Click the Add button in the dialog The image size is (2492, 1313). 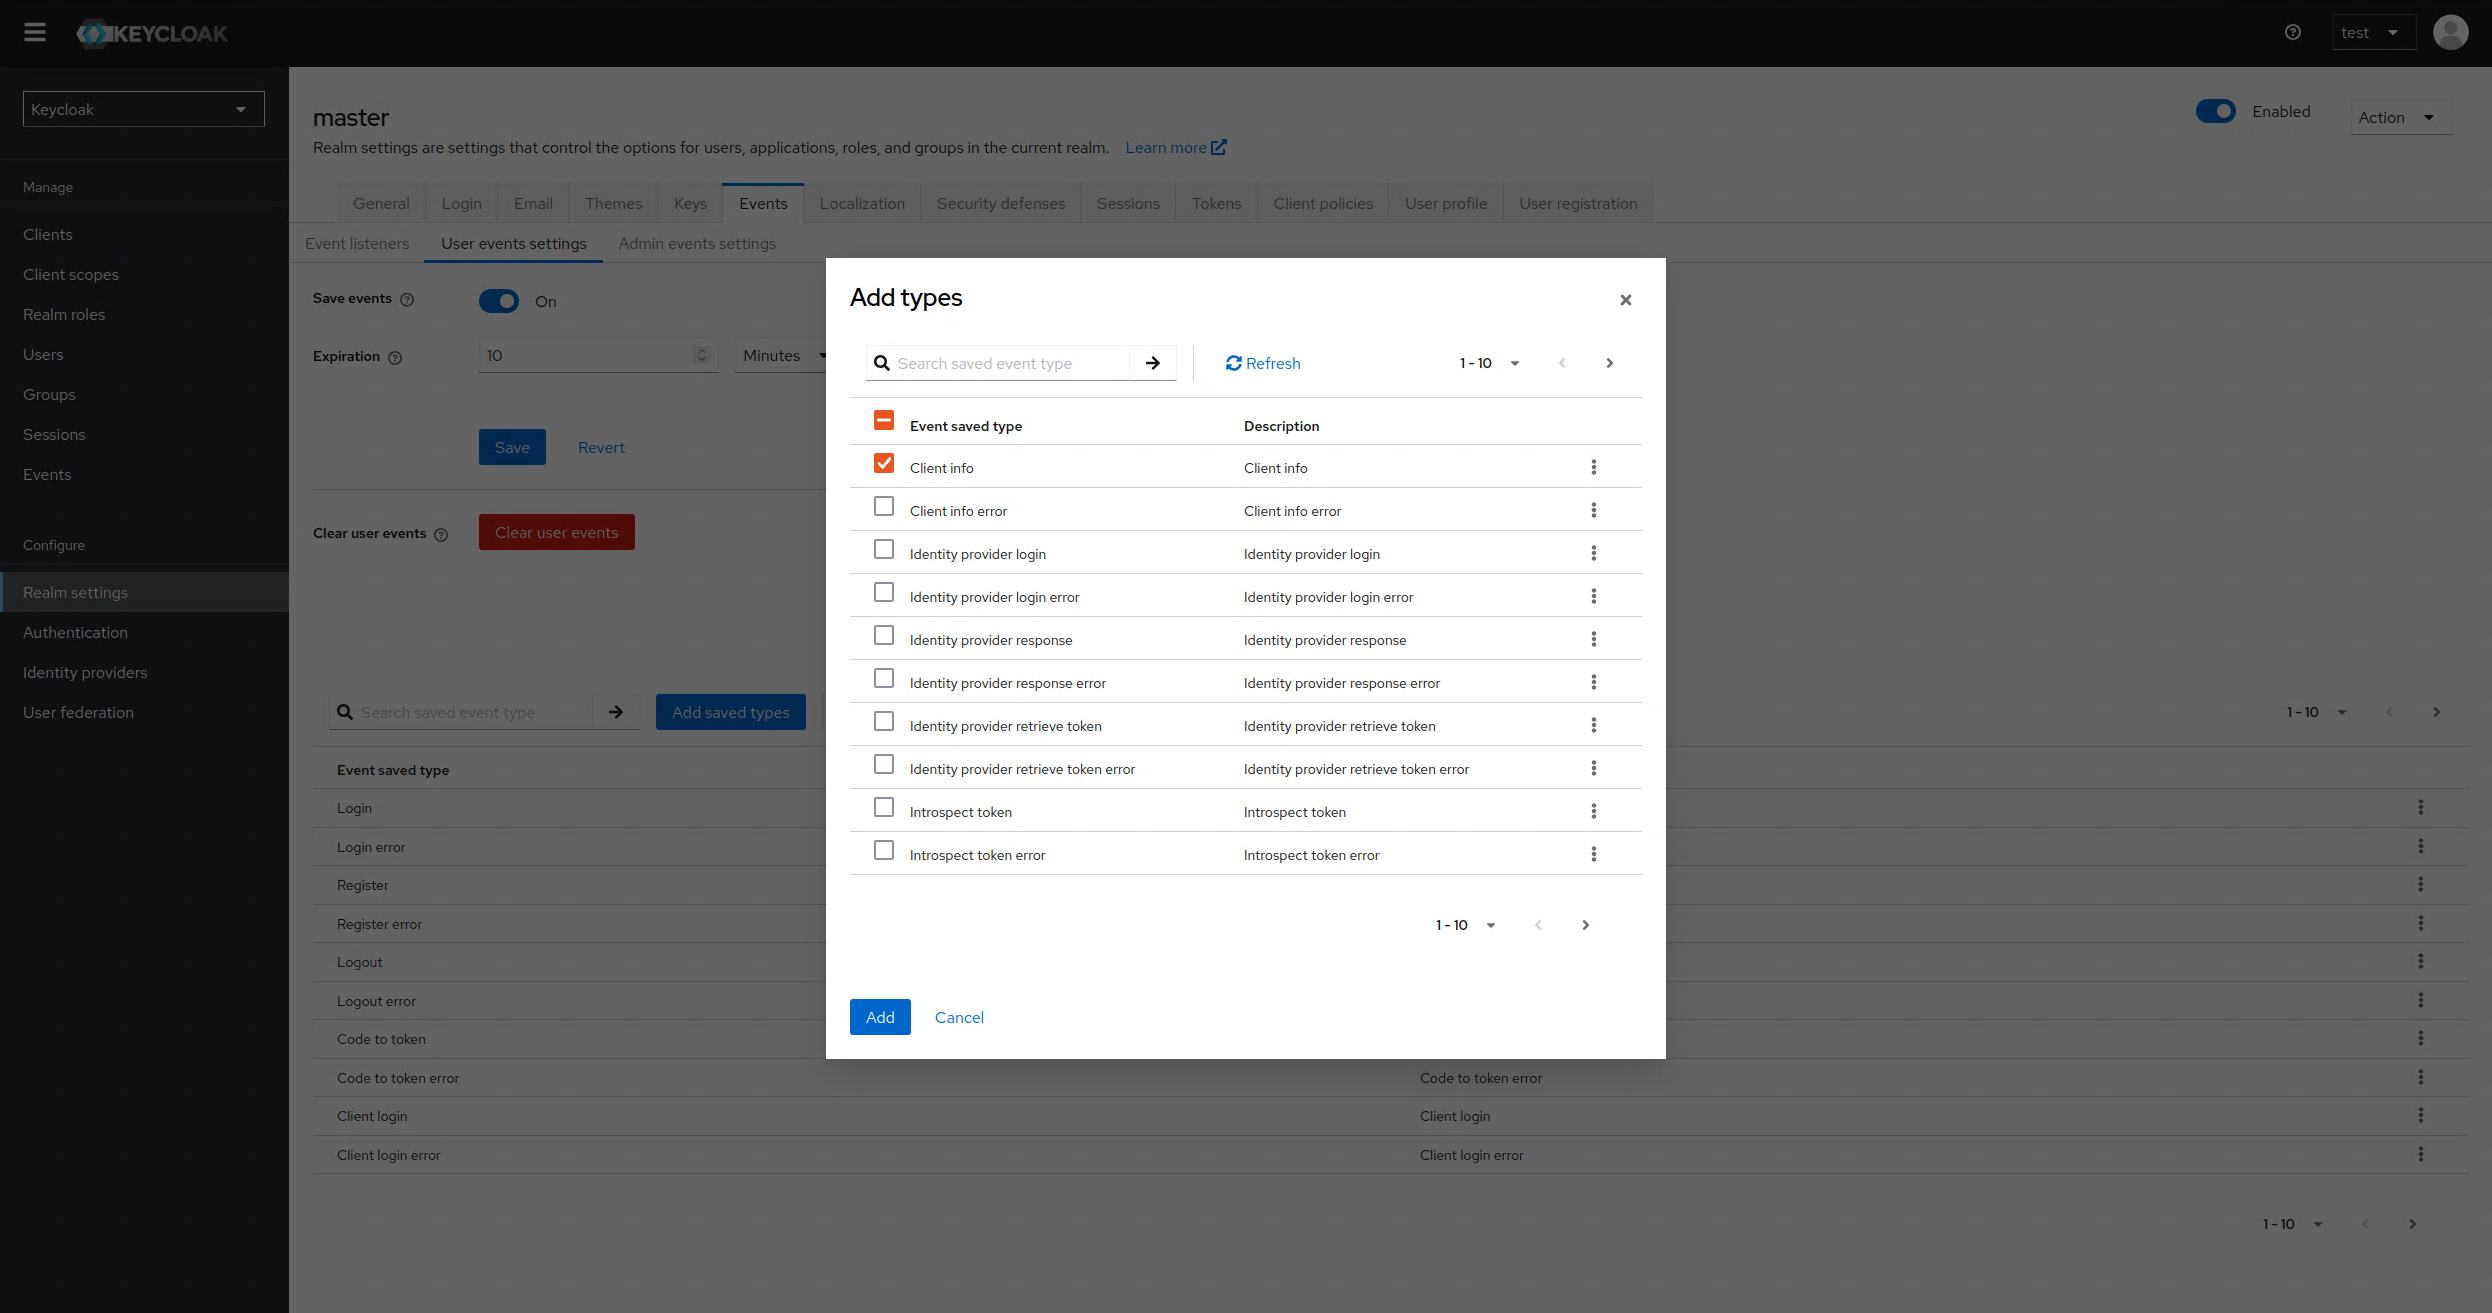pyautogui.click(x=880, y=1017)
